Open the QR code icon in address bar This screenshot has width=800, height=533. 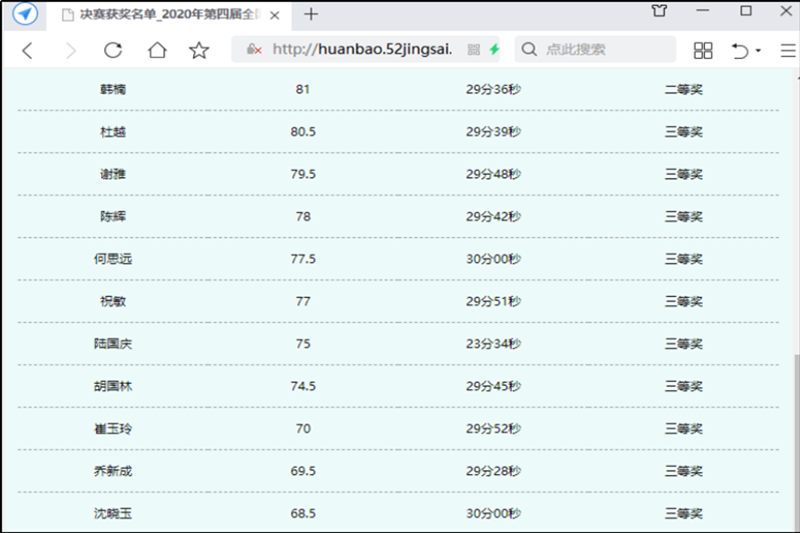click(x=474, y=50)
